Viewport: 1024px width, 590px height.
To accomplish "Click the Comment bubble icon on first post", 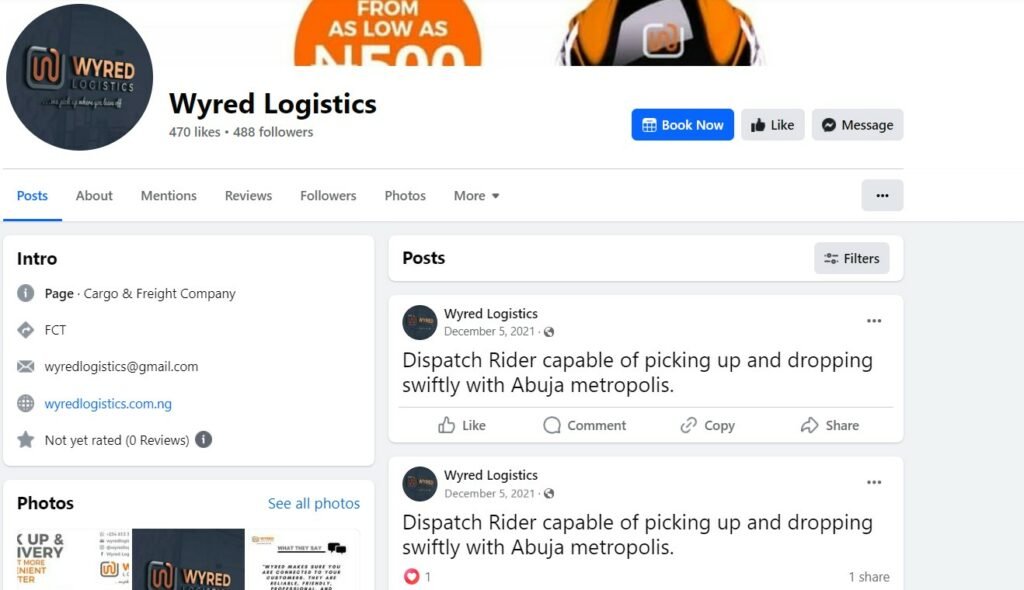I will pos(552,425).
